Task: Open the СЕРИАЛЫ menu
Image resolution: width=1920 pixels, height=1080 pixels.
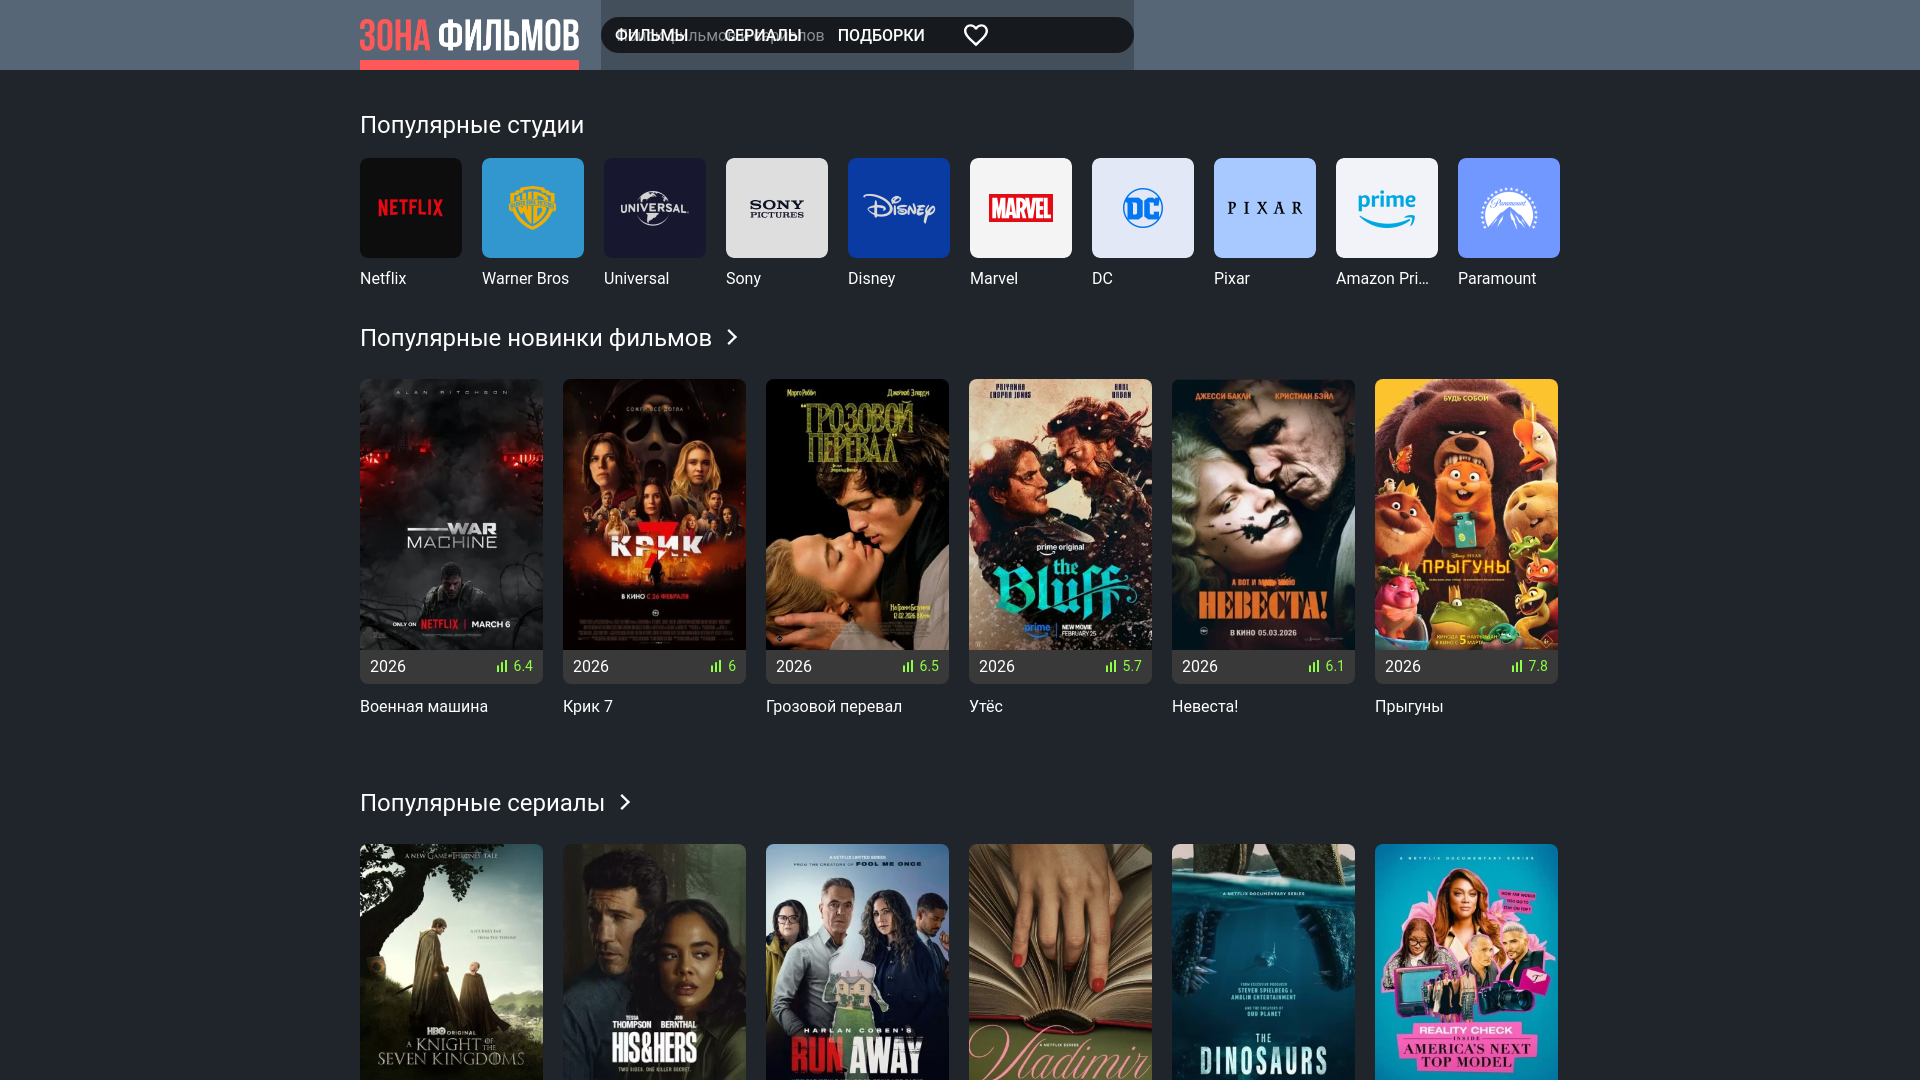Action: (x=763, y=35)
